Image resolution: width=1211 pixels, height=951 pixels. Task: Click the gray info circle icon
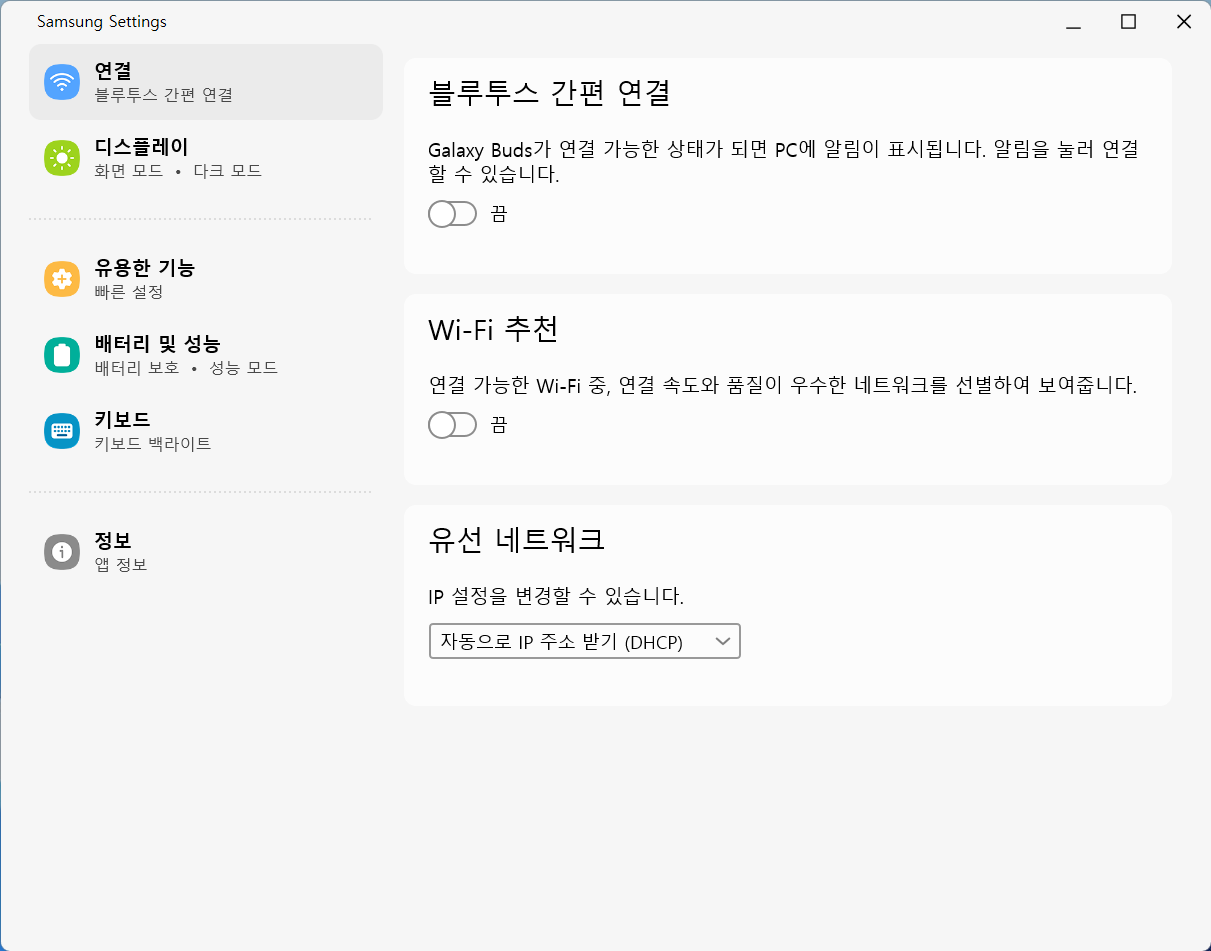pyautogui.click(x=62, y=552)
